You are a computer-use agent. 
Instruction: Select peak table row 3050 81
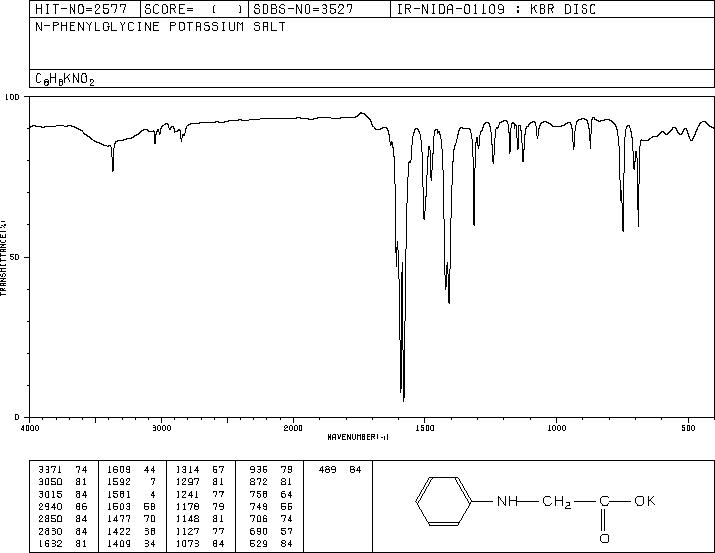(x=62, y=482)
